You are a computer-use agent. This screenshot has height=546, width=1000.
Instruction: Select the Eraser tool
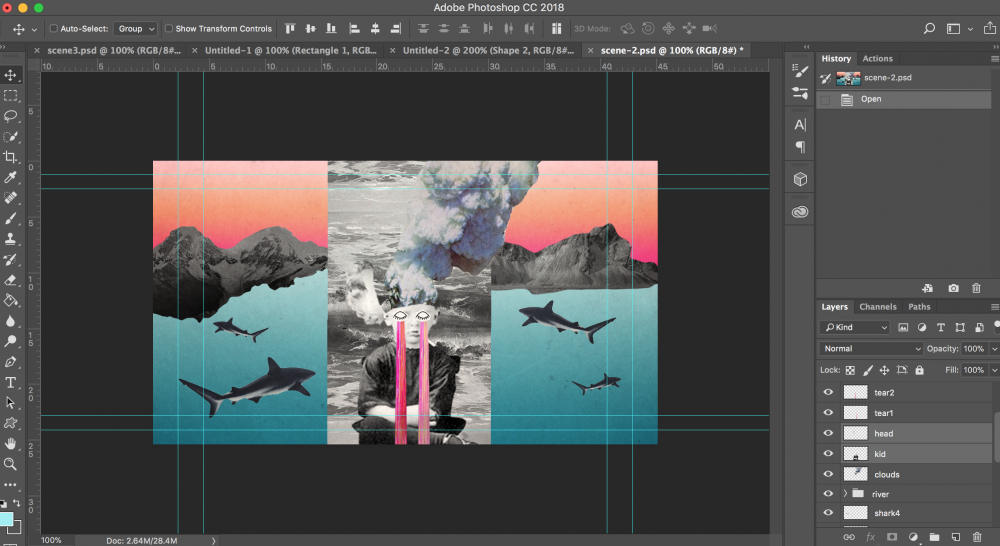(x=10, y=280)
